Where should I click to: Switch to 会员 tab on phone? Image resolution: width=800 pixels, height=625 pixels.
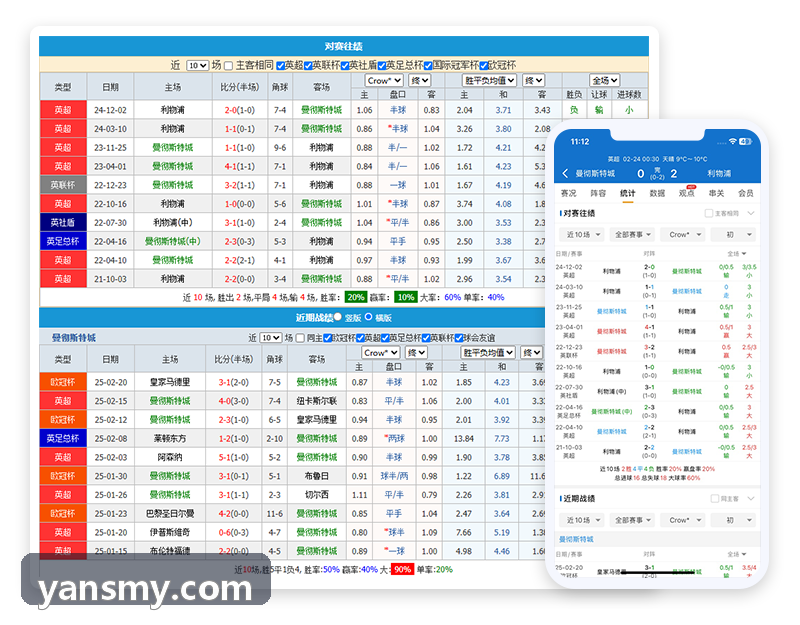(x=746, y=193)
